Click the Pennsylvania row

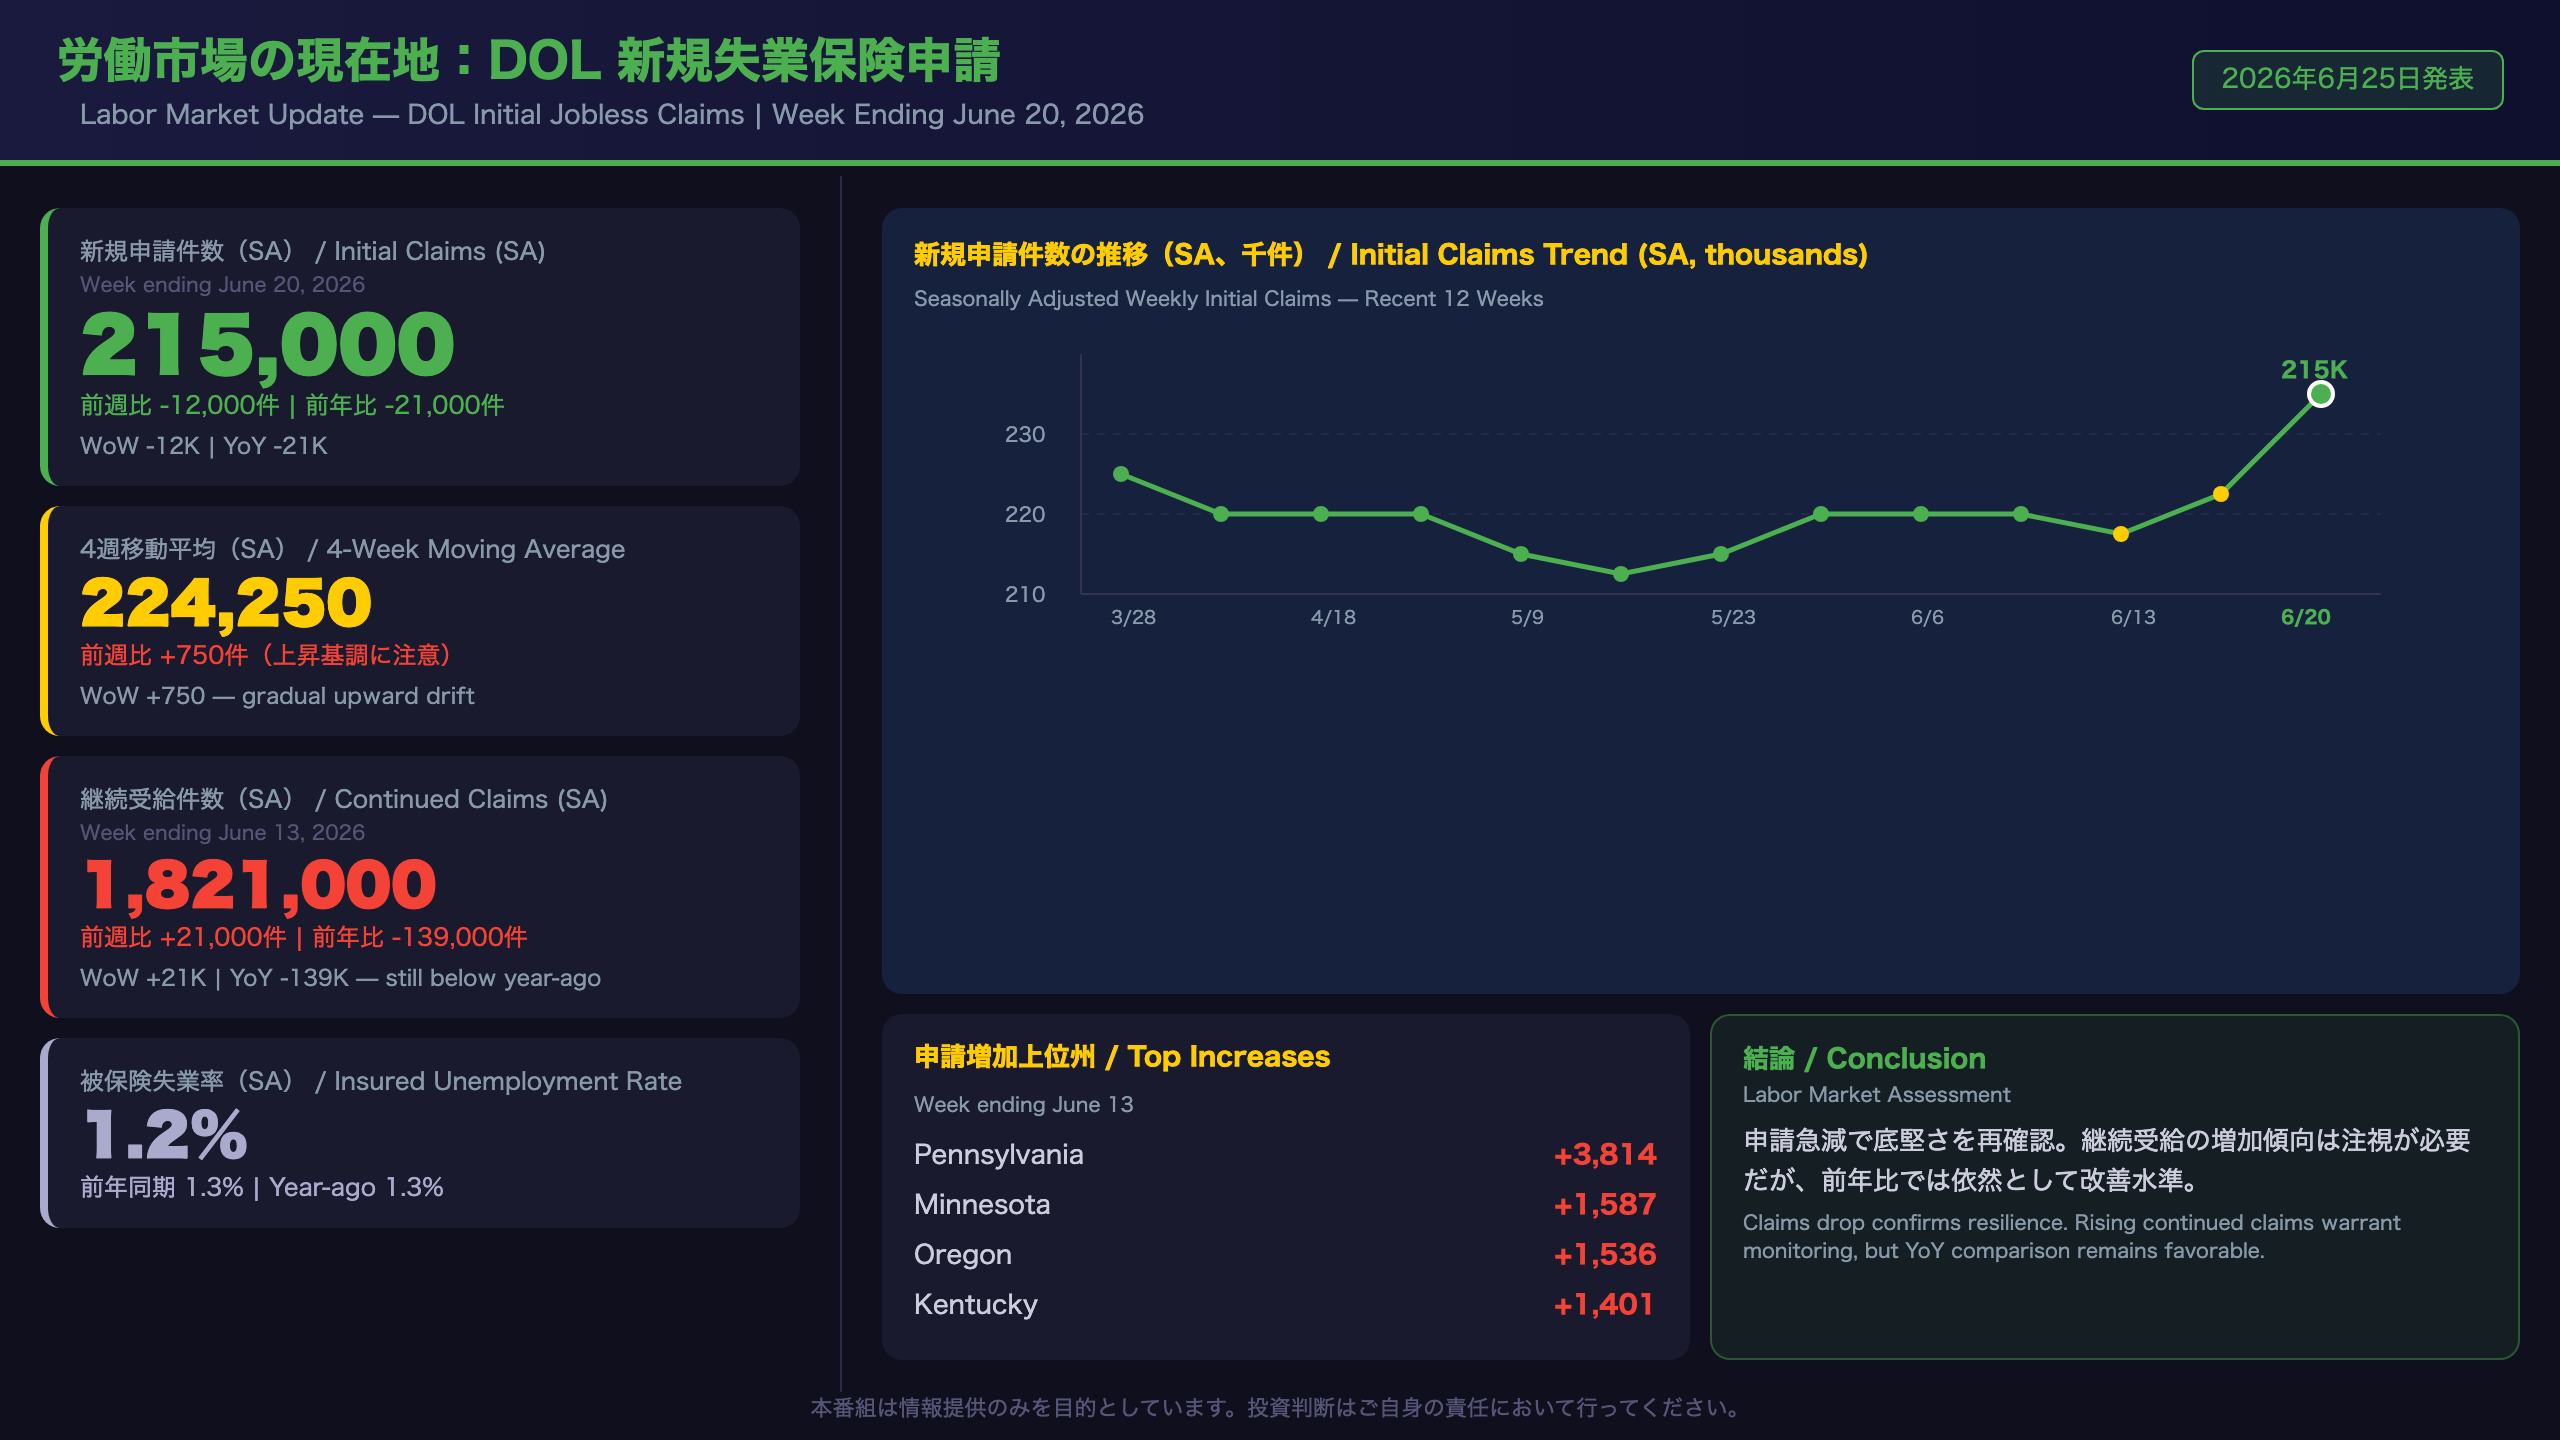click(1285, 1155)
